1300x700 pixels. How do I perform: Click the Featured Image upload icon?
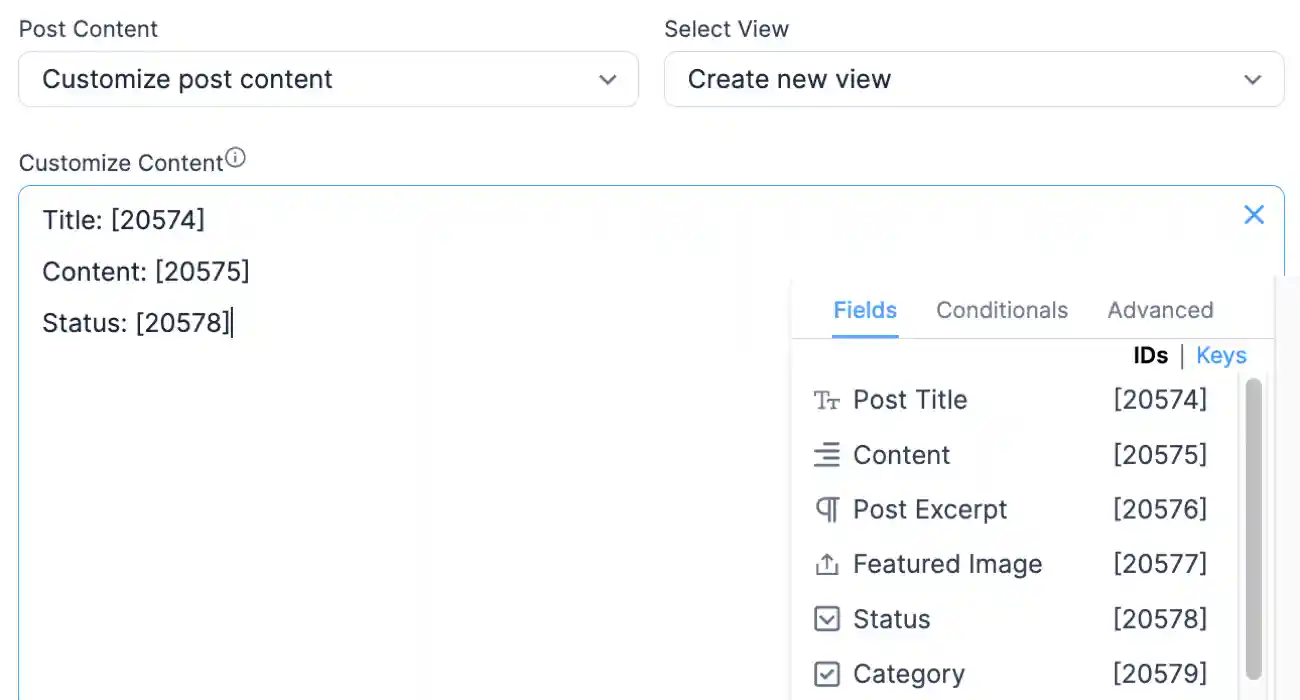(826, 564)
